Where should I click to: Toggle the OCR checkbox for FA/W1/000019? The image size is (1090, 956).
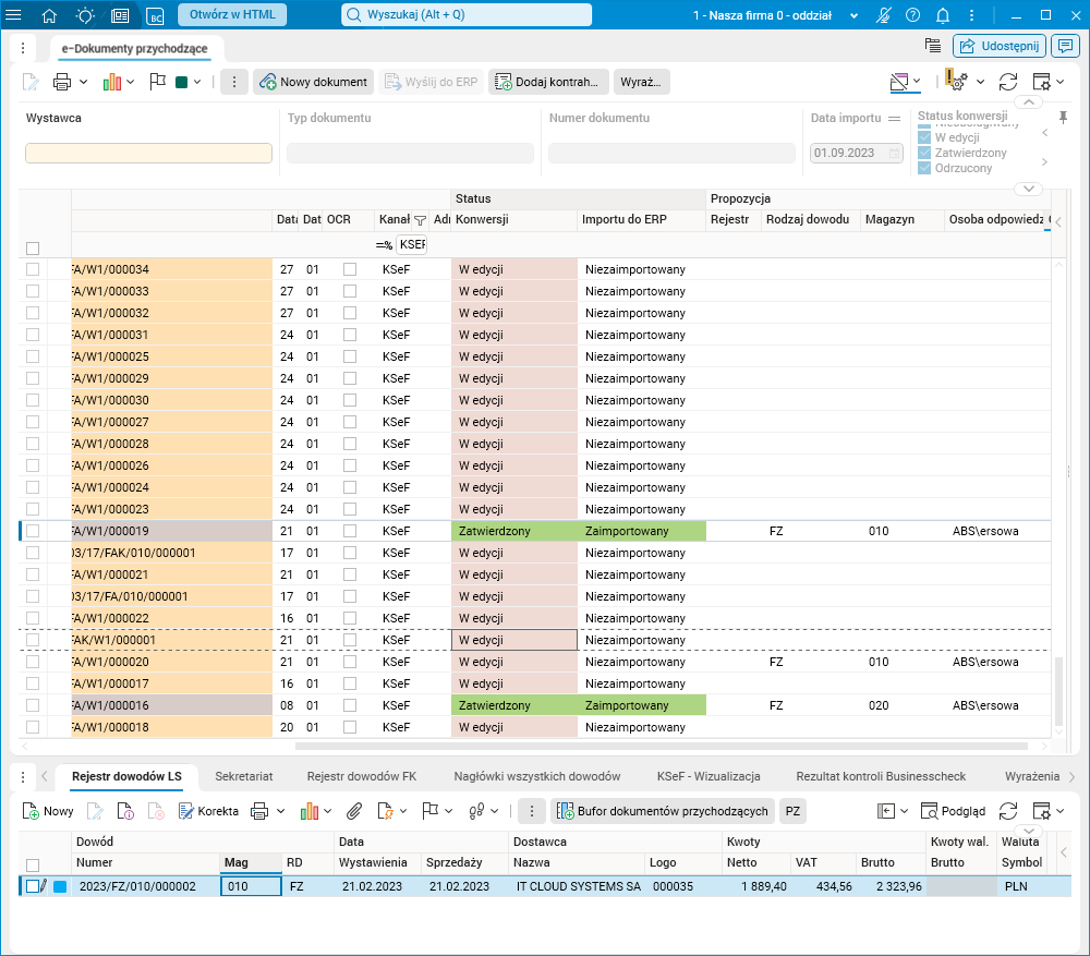point(350,531)
